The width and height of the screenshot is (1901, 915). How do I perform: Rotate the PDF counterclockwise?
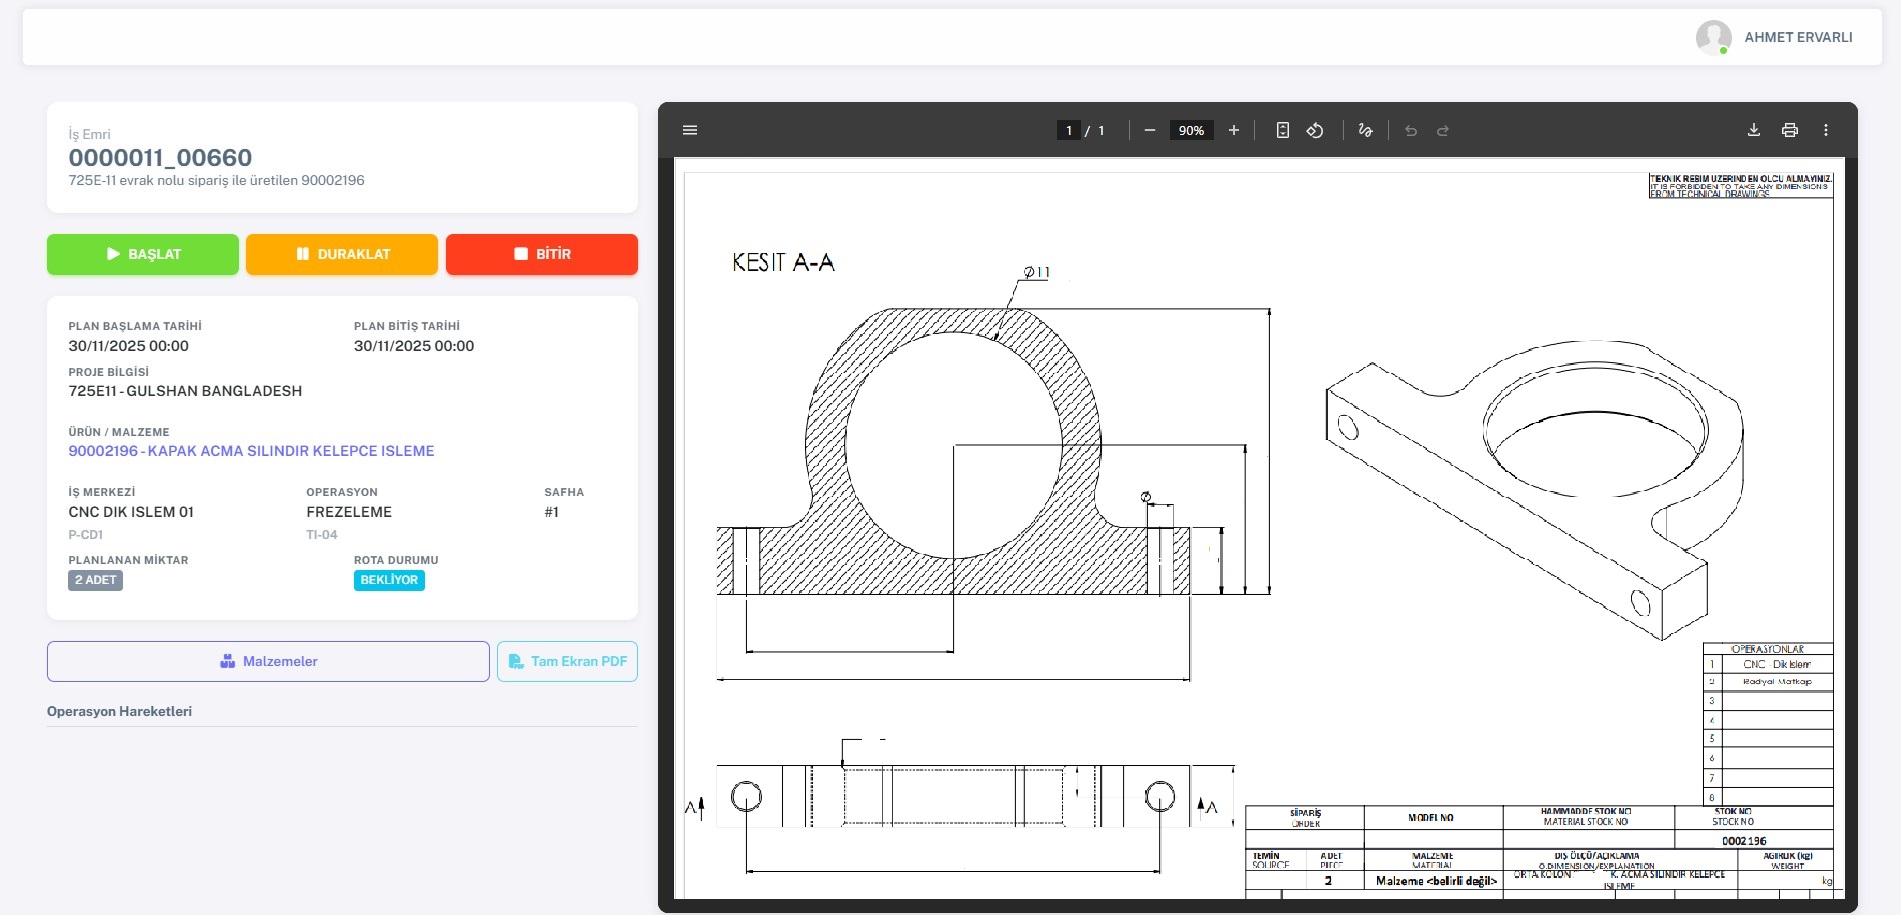[x=1315, y=130]
